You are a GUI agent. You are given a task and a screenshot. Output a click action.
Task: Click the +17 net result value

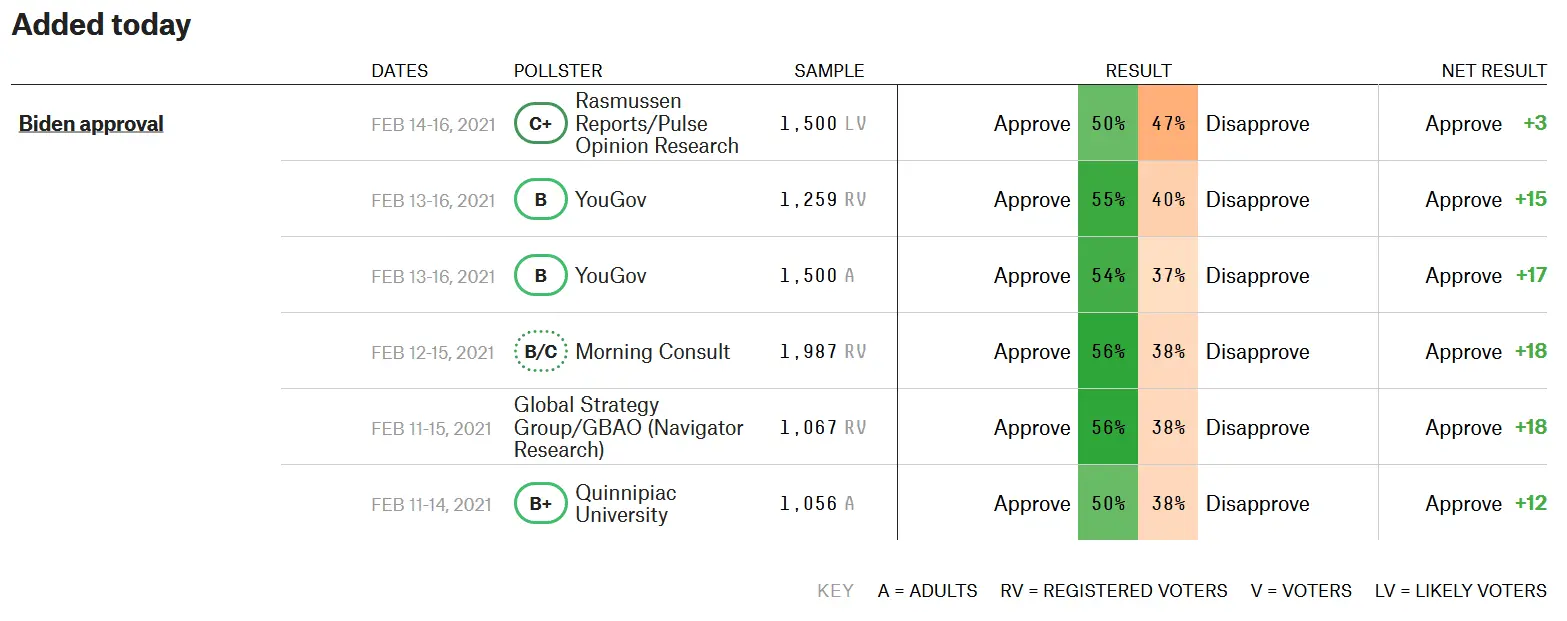pos(1531,276)
